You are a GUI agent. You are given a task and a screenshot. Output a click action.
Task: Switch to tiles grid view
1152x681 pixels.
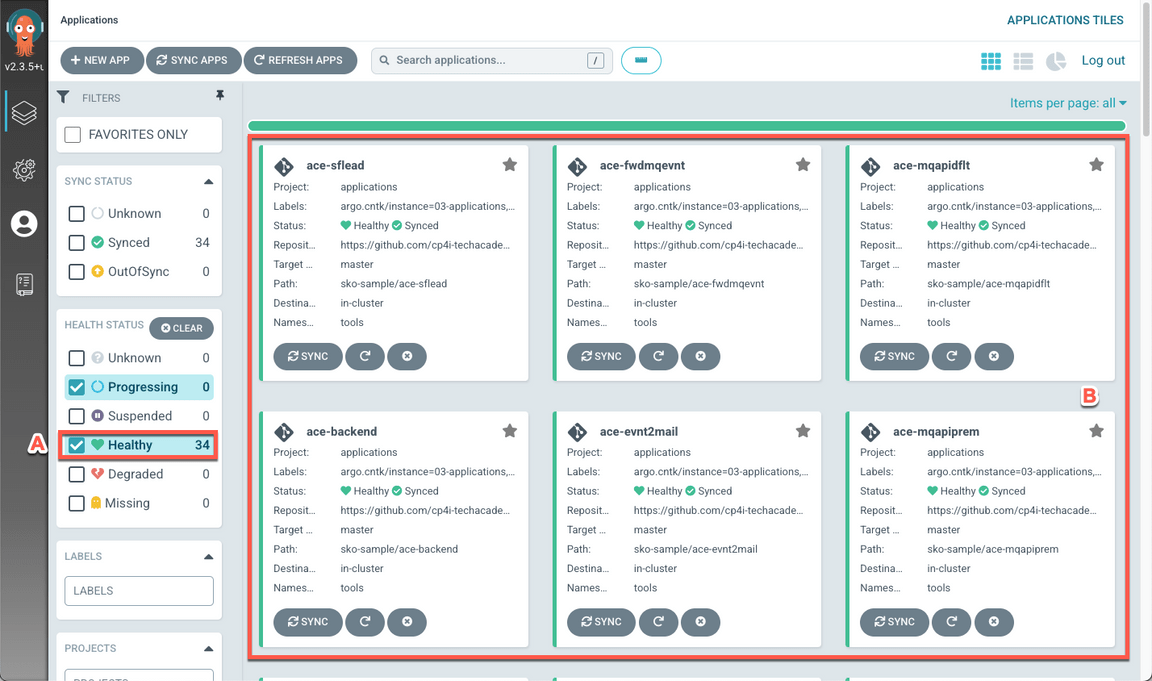(990, 61)
